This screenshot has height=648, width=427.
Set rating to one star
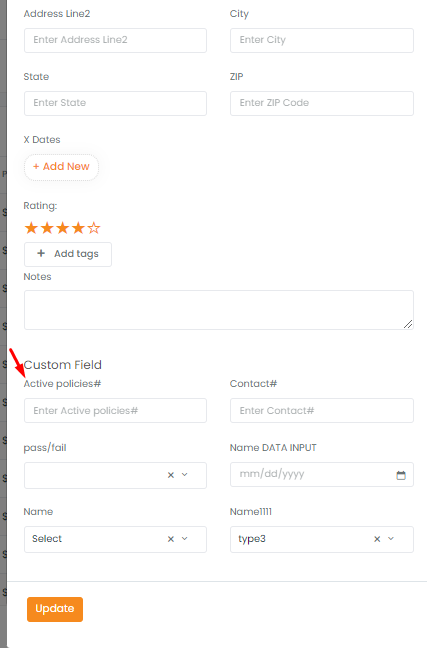tap(31, 228)
